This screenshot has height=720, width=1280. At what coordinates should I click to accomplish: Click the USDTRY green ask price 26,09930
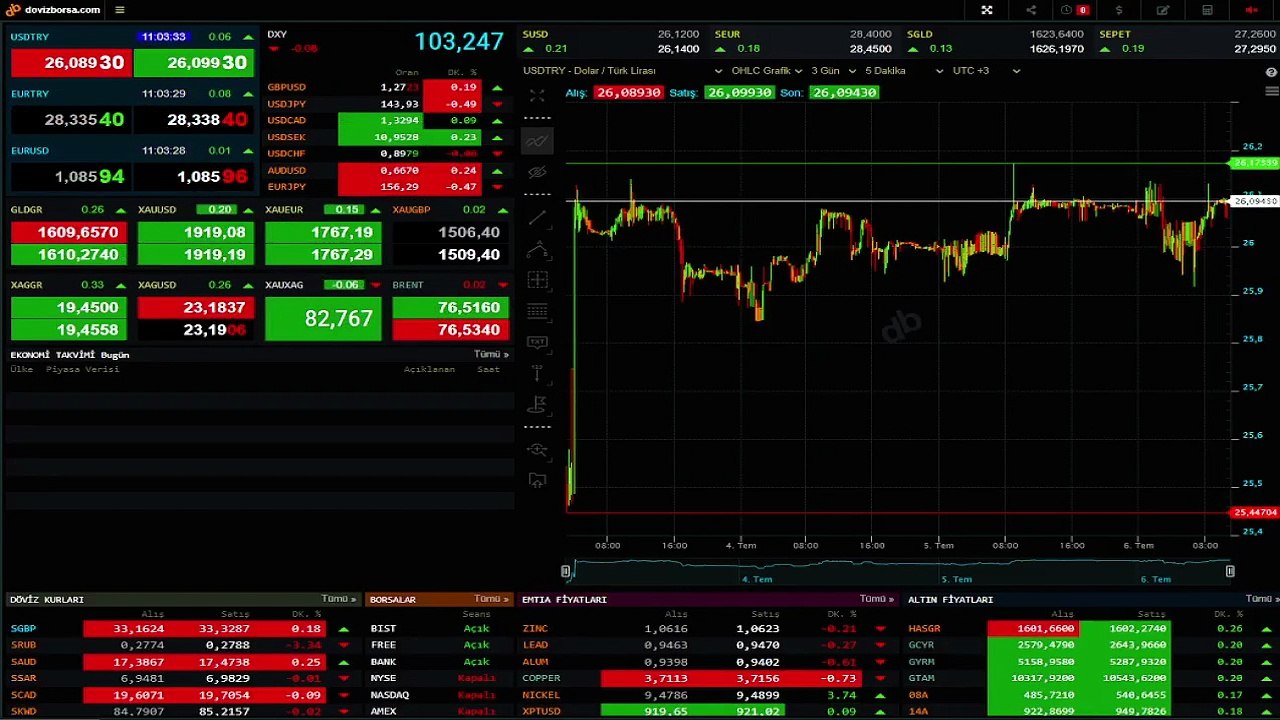tap(194, 62)
